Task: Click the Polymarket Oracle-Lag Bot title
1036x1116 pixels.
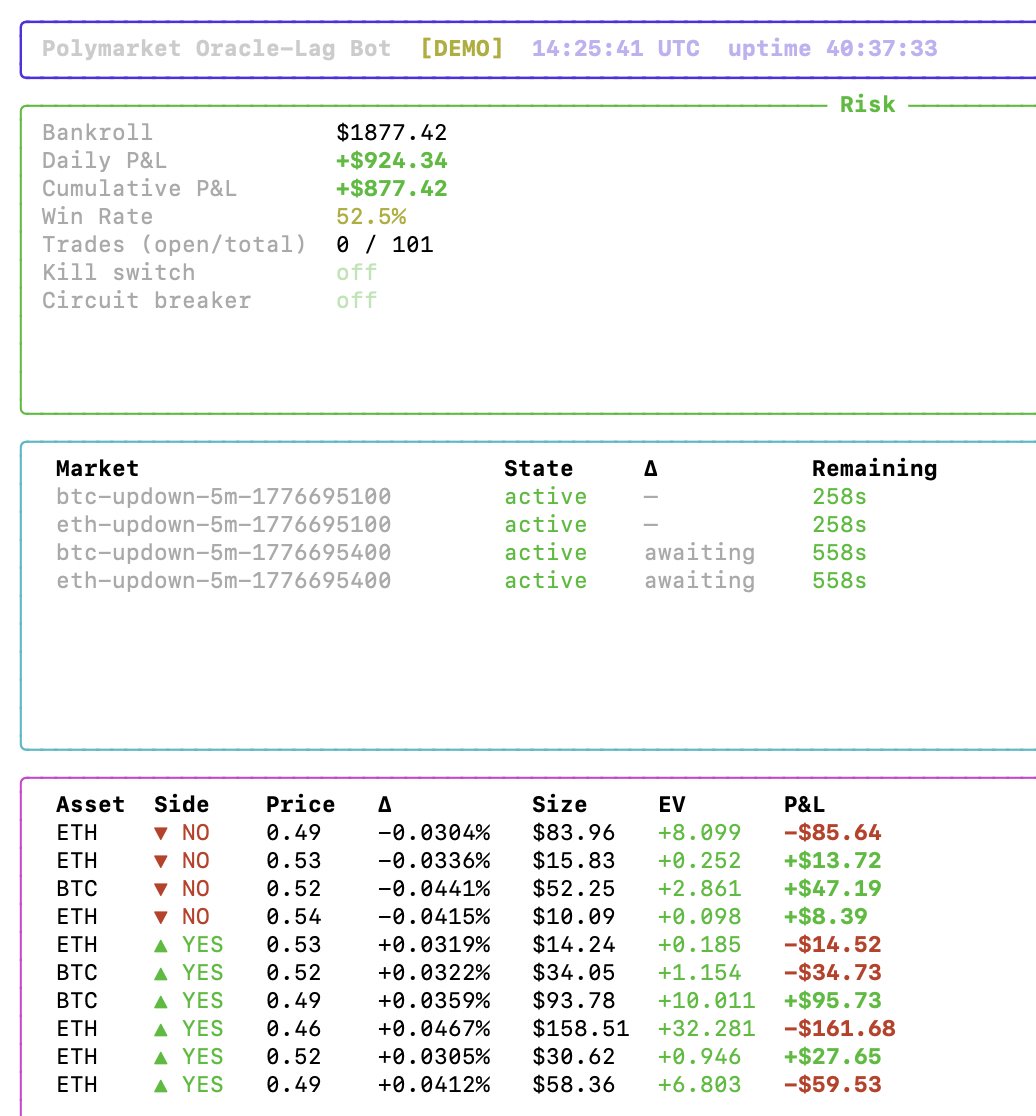Action: (x=216, y=48)
